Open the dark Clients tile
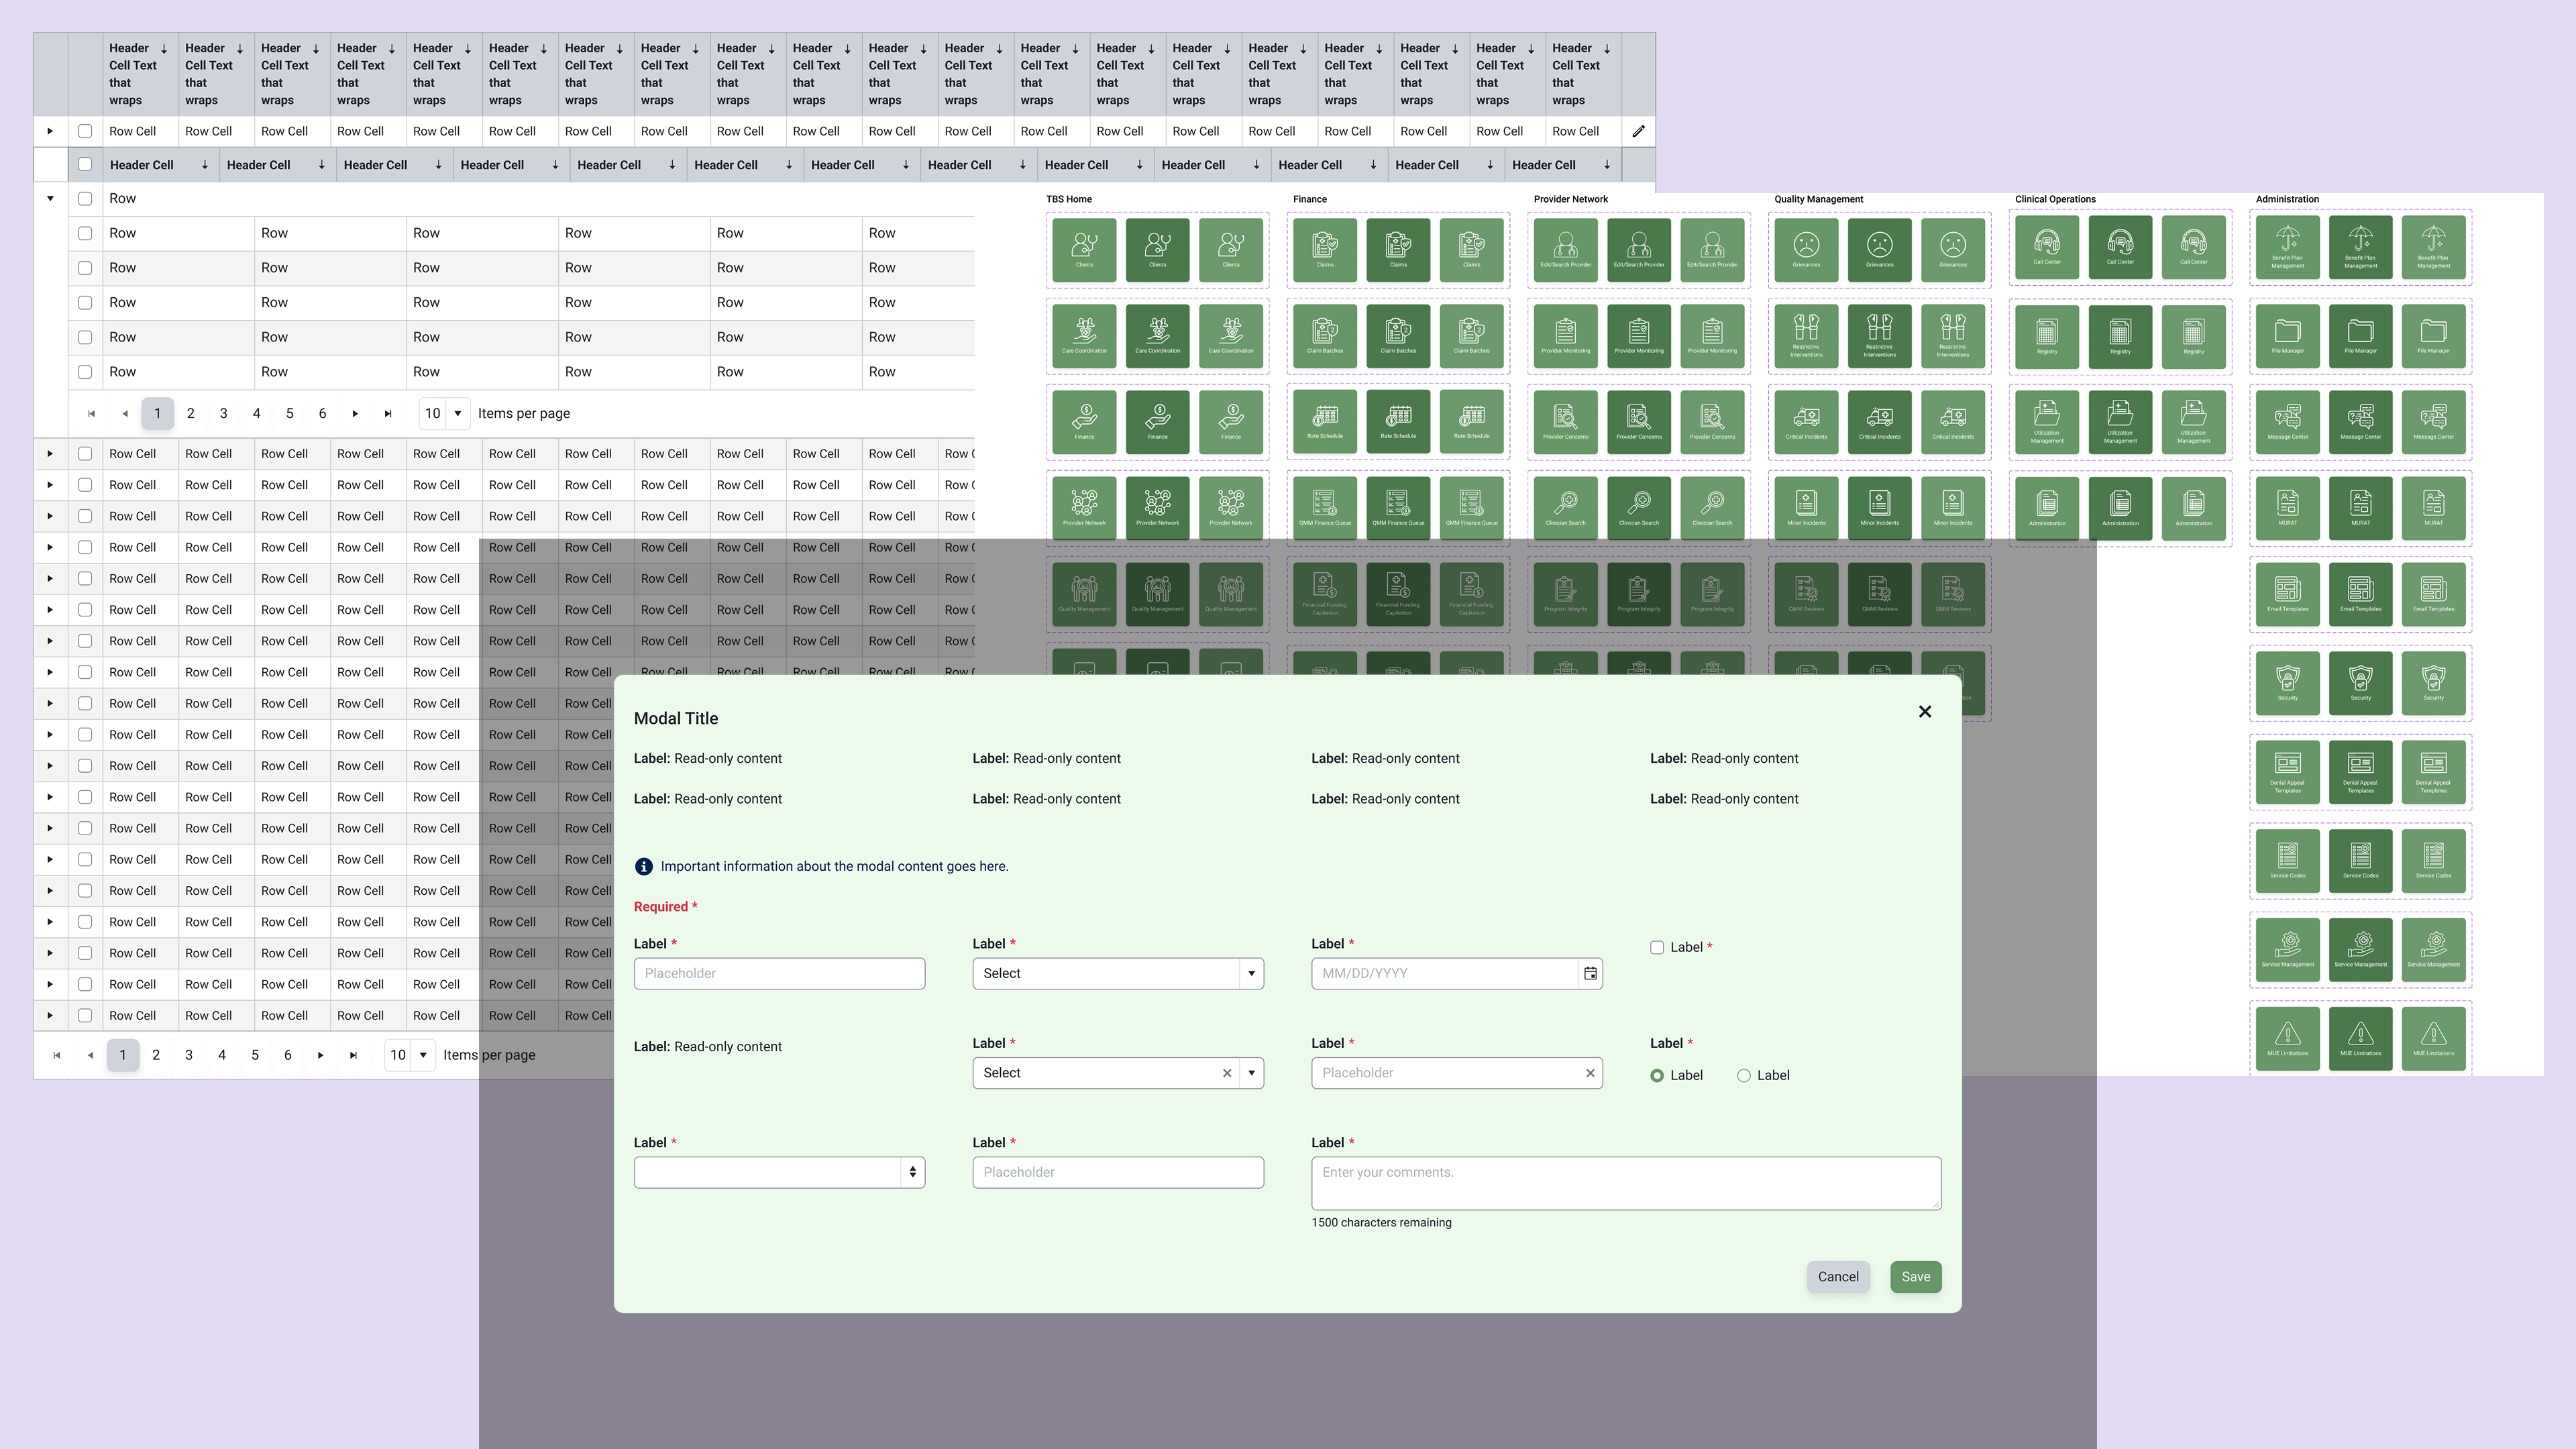The width and height of the screenshot is (2576, 1449). coord(1157,250)
